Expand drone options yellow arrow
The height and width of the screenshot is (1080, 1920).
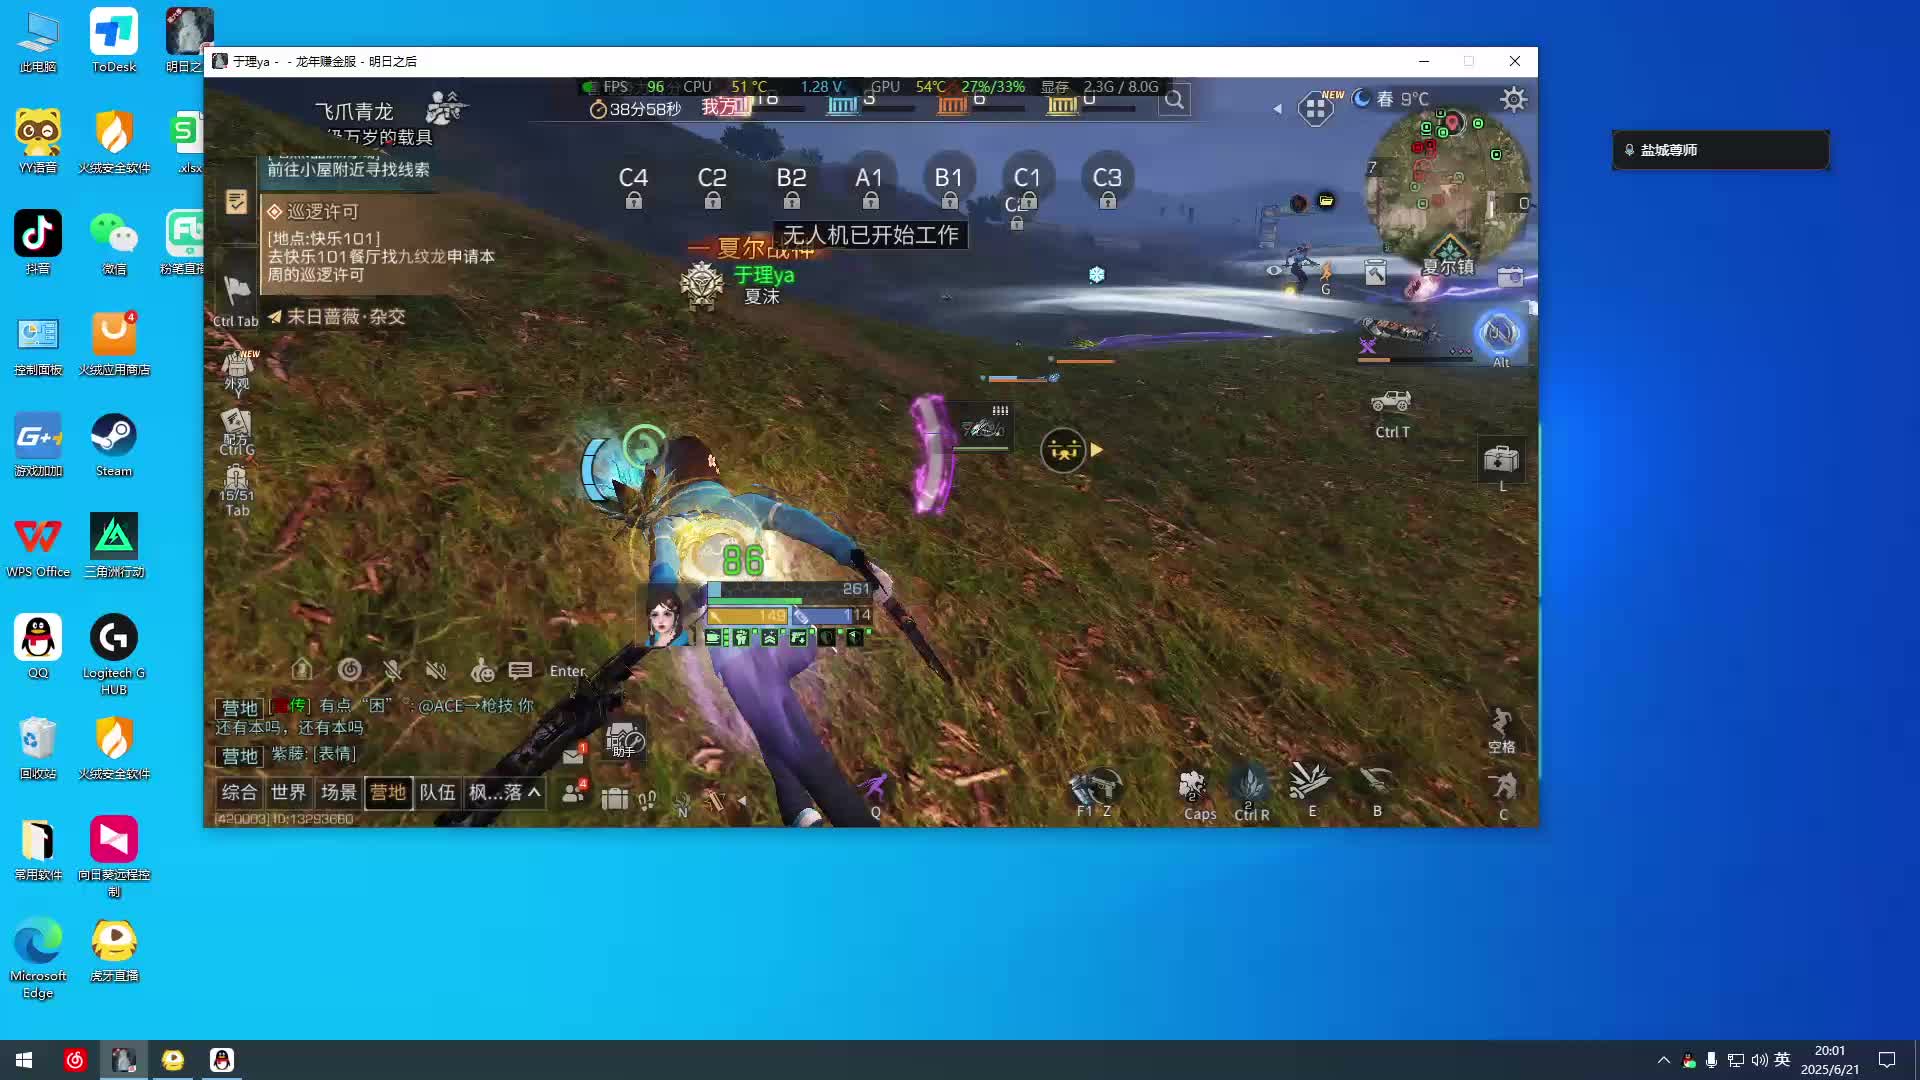pyautogui.click(x=1097, y=450)
